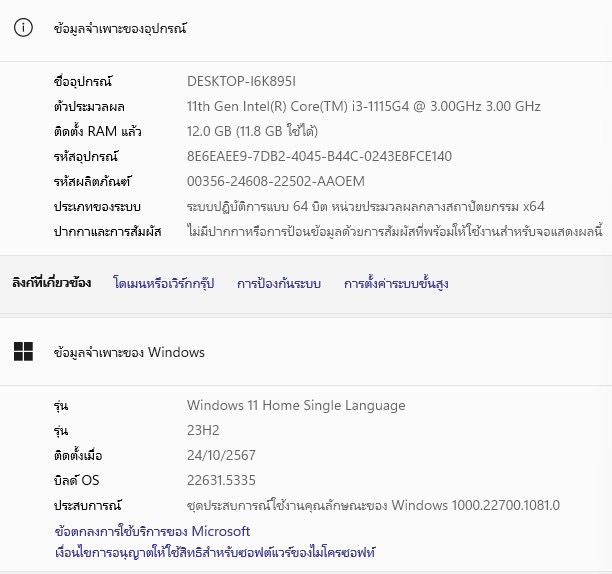Select the processor text i3-1115G4
Image resolution: width=612 pixels, height=574 pixels.
click(x=364, y=107)
